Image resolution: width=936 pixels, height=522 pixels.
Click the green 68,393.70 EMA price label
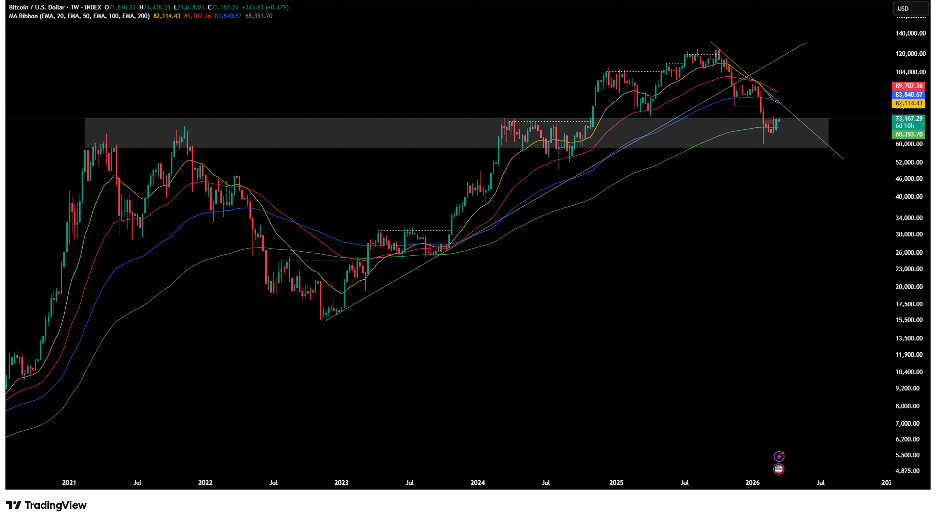[907, 134]
